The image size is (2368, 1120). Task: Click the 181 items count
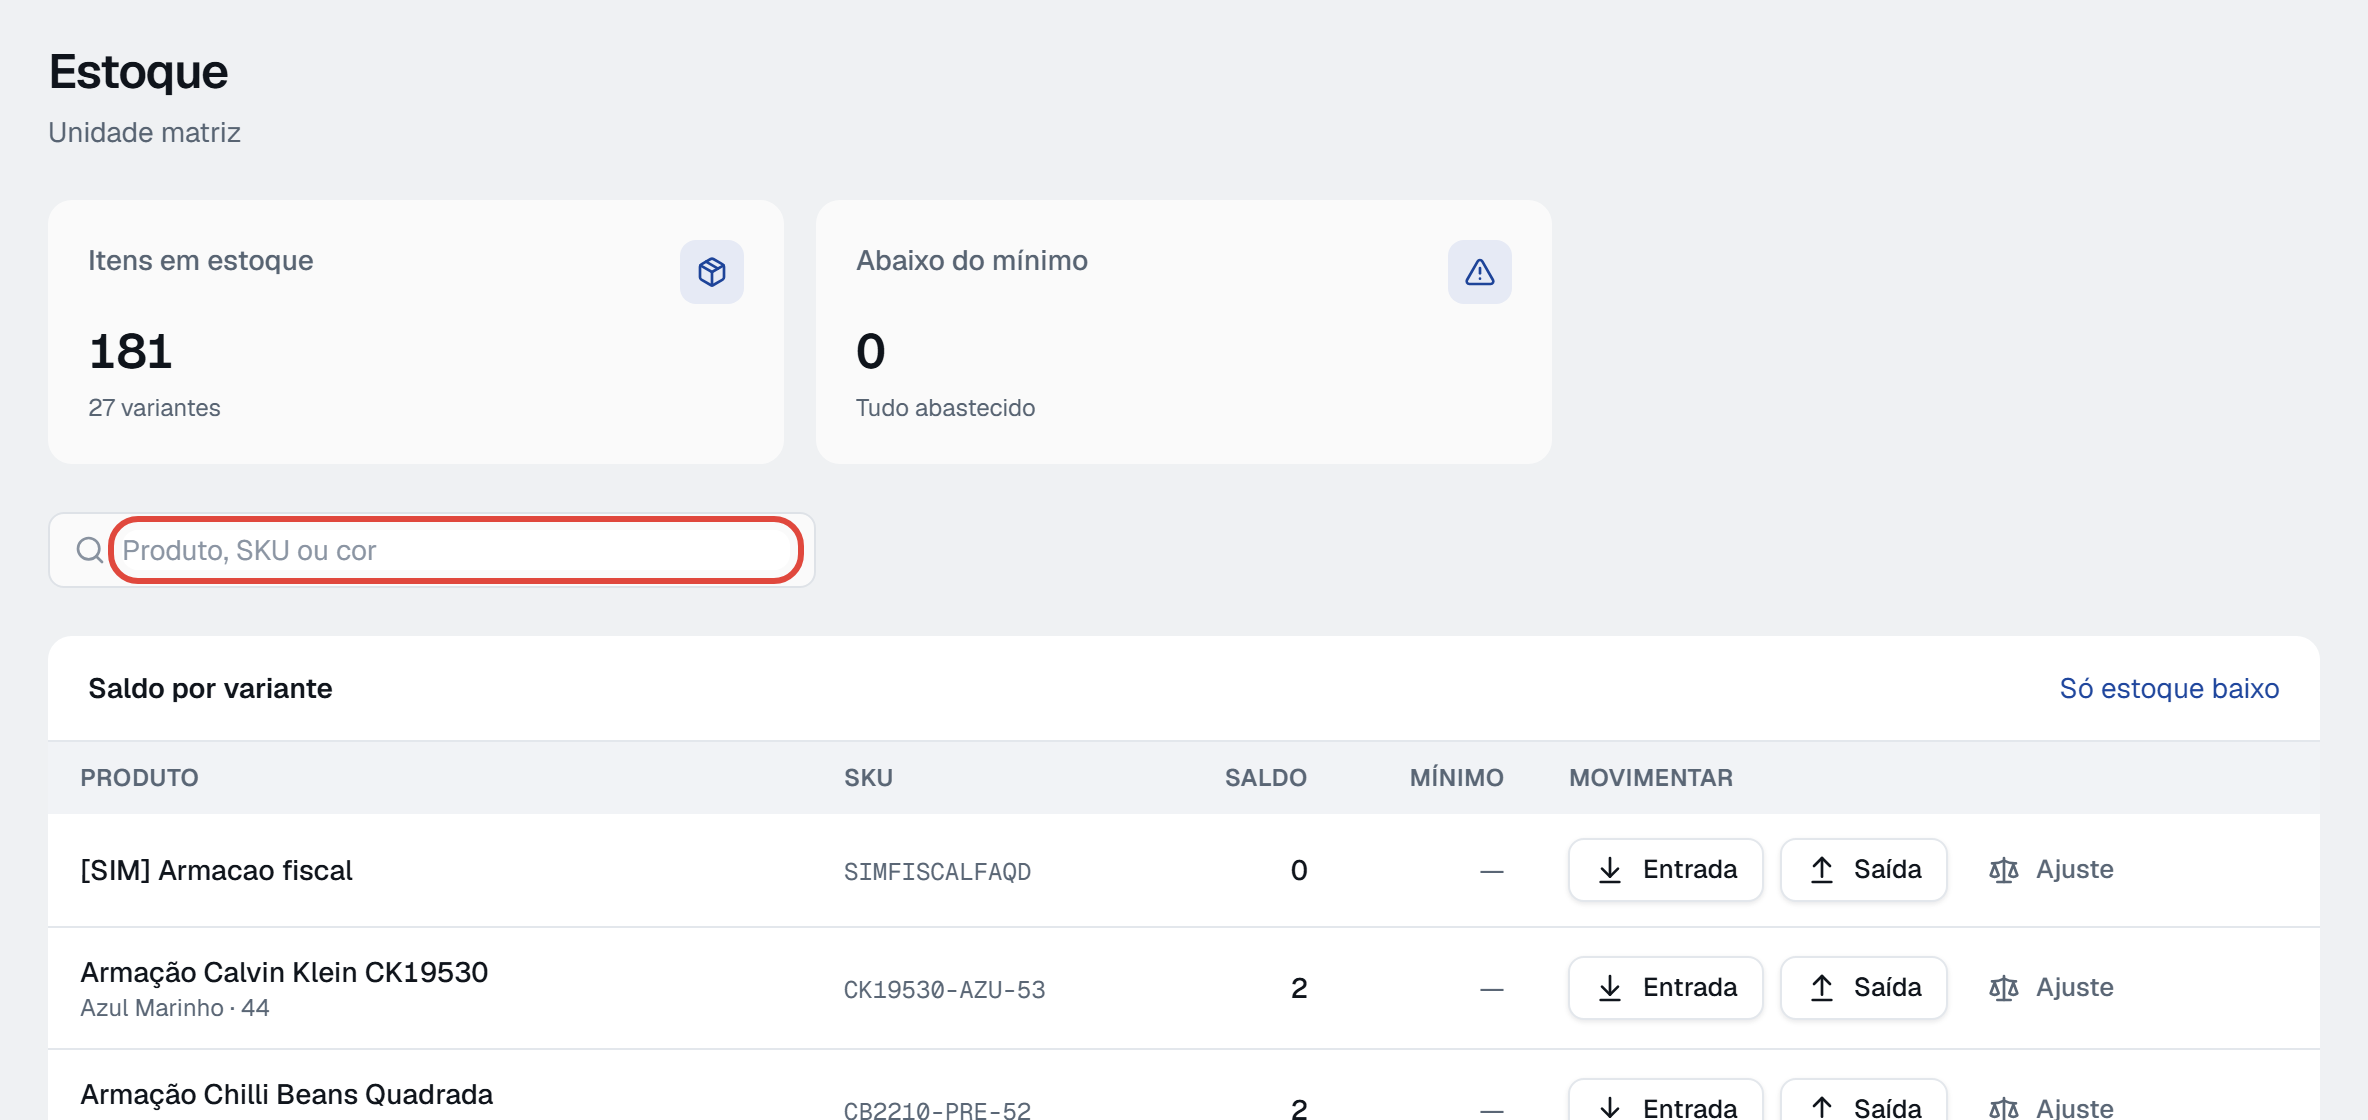coord(130,351)
